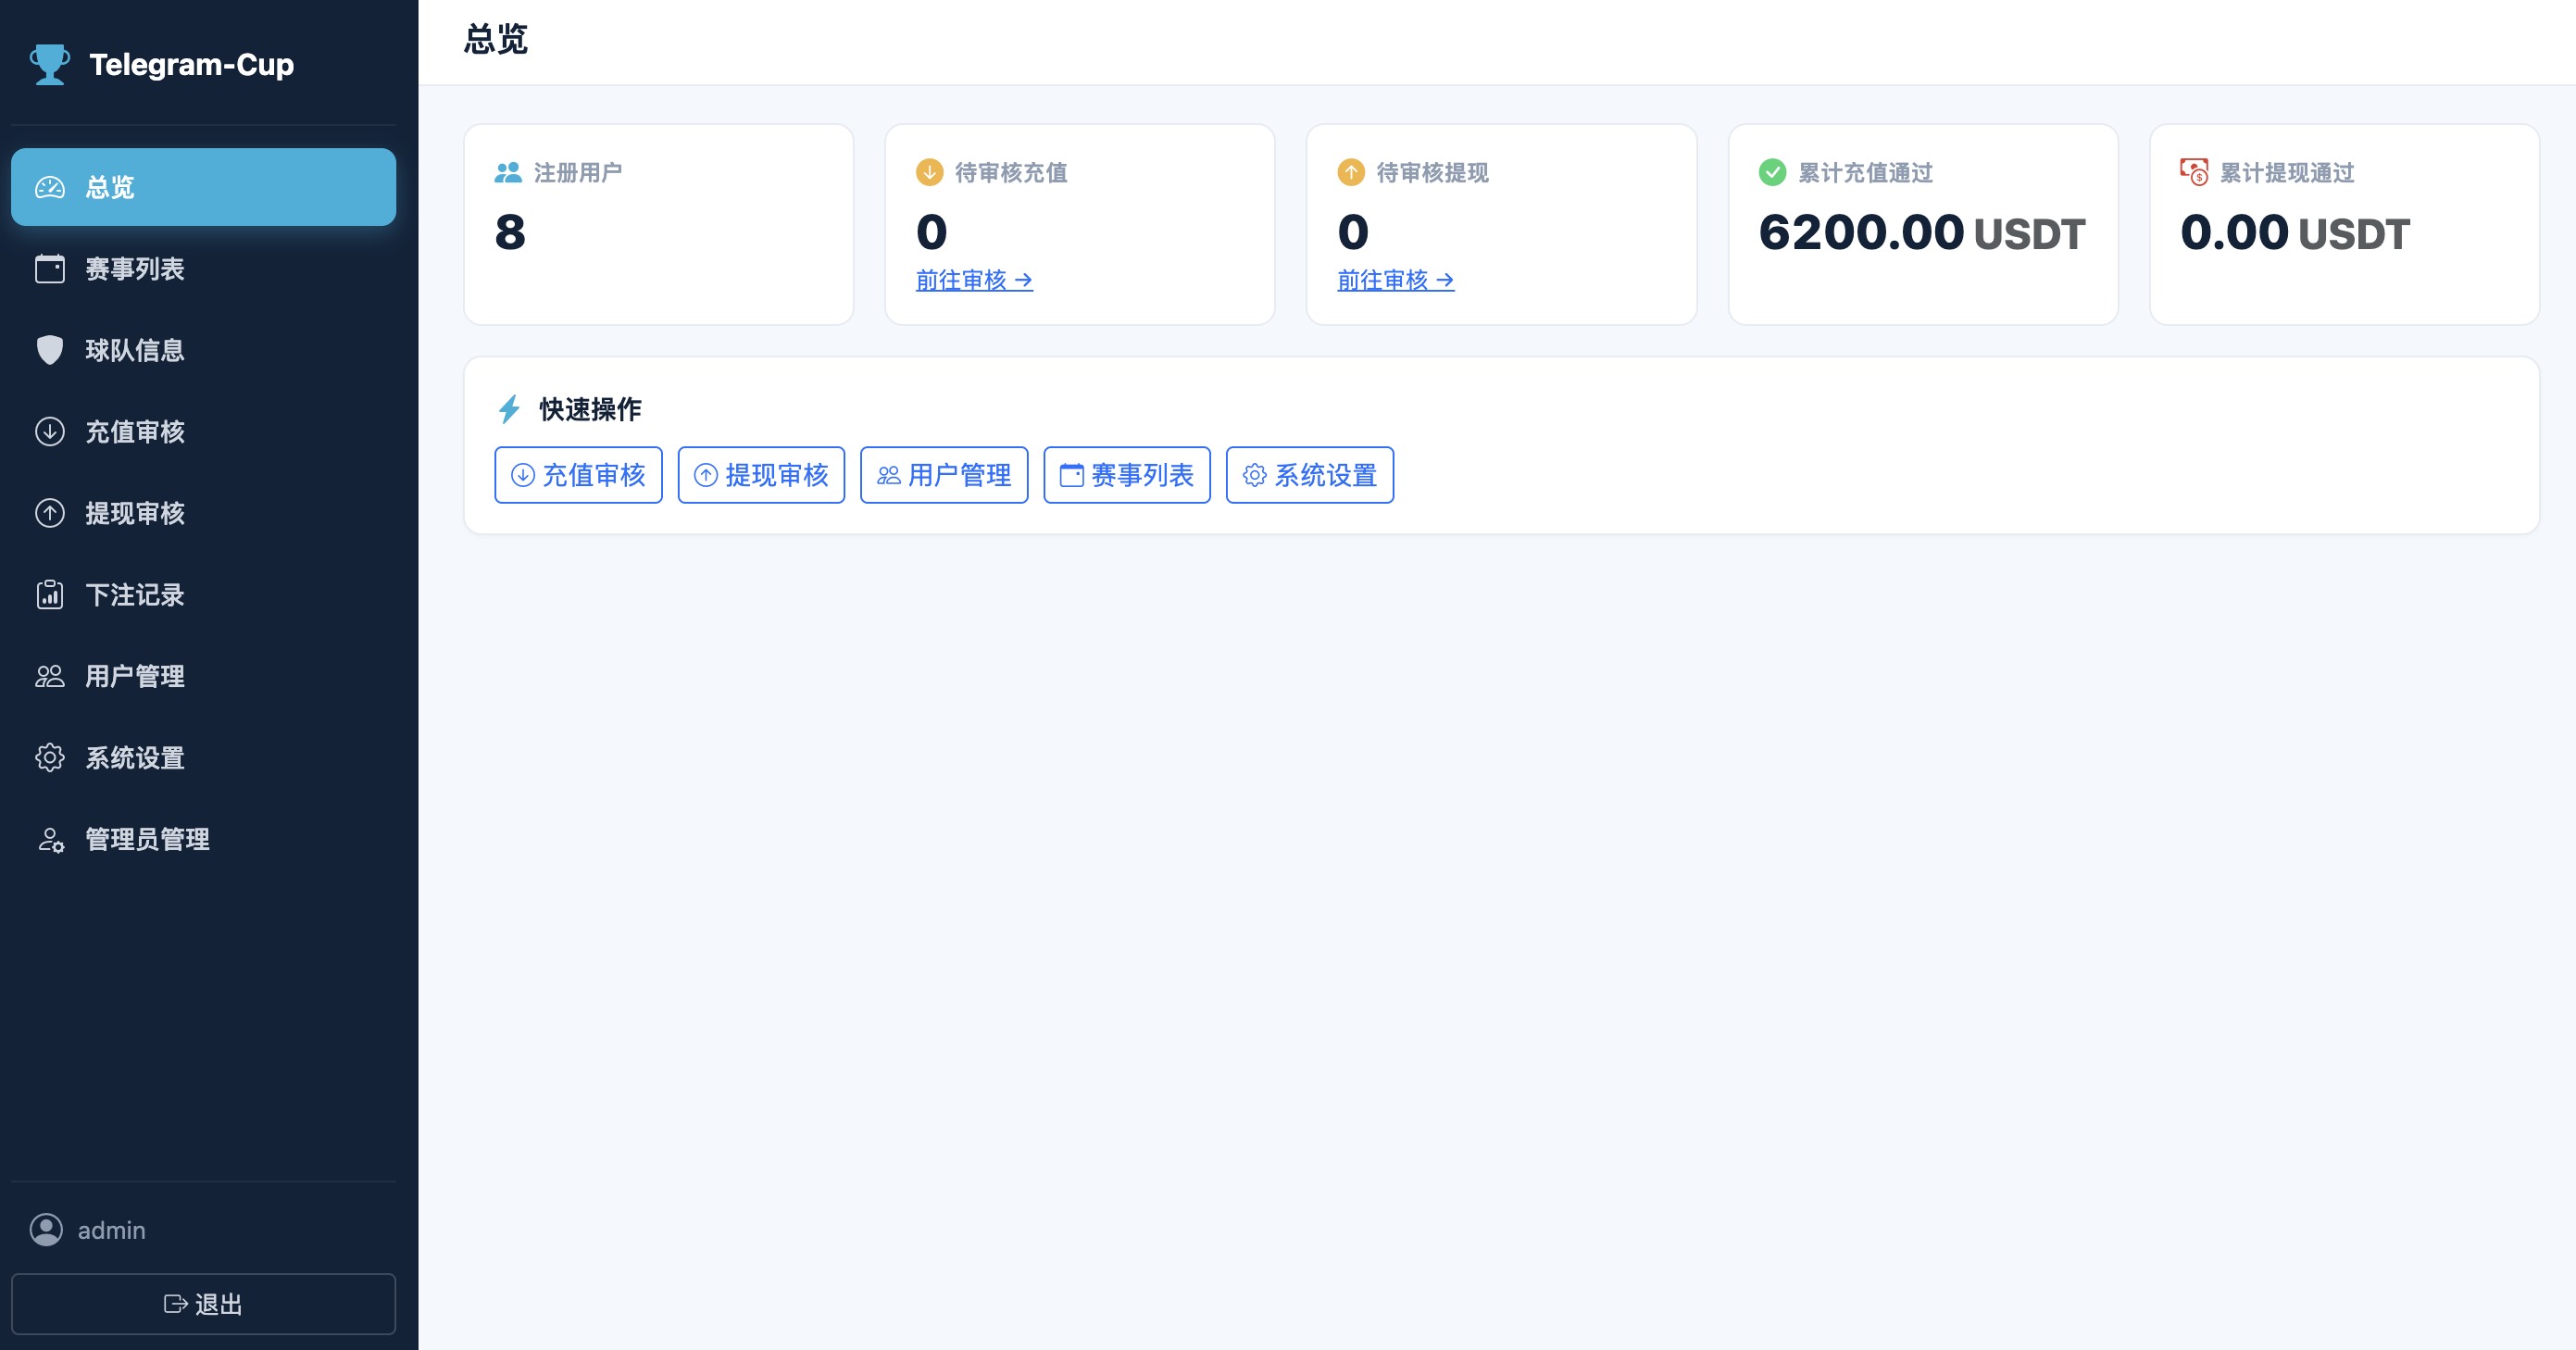2576x1350 pixels.
Task: Click the blue users icon on 注册用户 card
Action: coord(508,172)
